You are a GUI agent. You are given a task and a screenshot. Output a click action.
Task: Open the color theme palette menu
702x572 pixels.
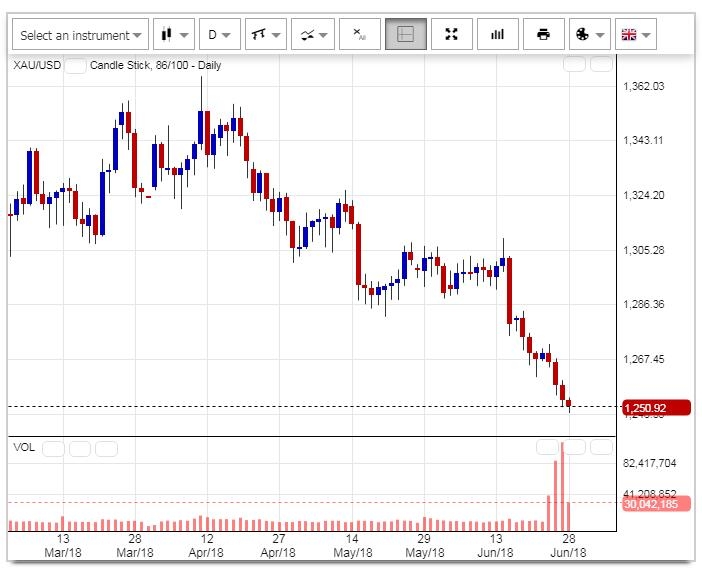coord(589,35)
